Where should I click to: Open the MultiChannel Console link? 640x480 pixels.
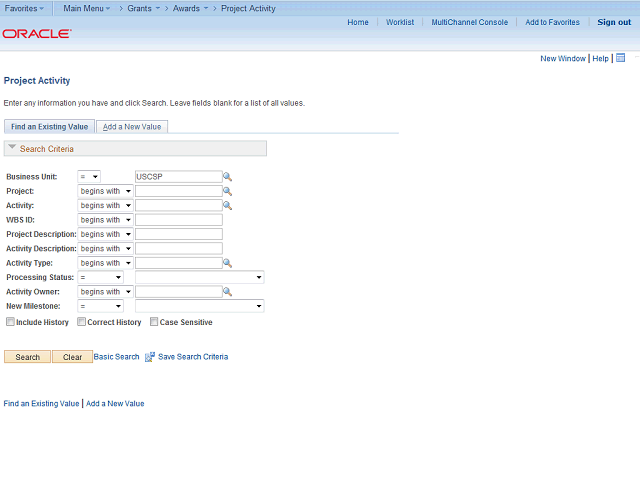[470, 22]
